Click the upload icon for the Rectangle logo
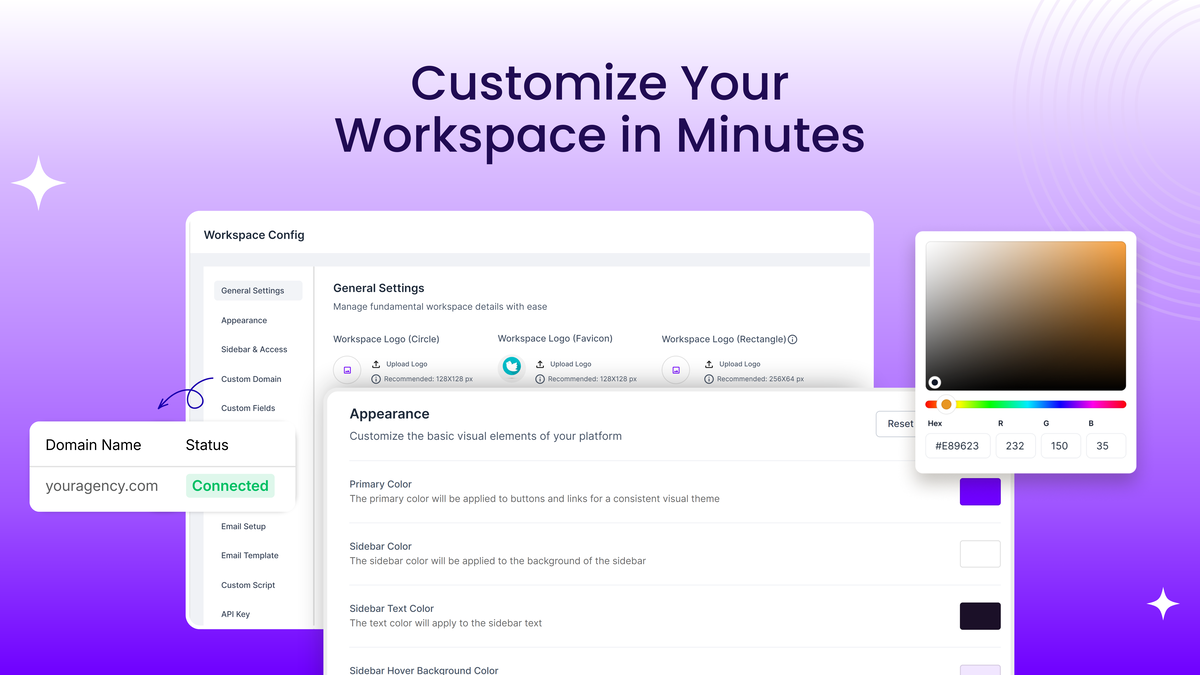 coord(709,363)
